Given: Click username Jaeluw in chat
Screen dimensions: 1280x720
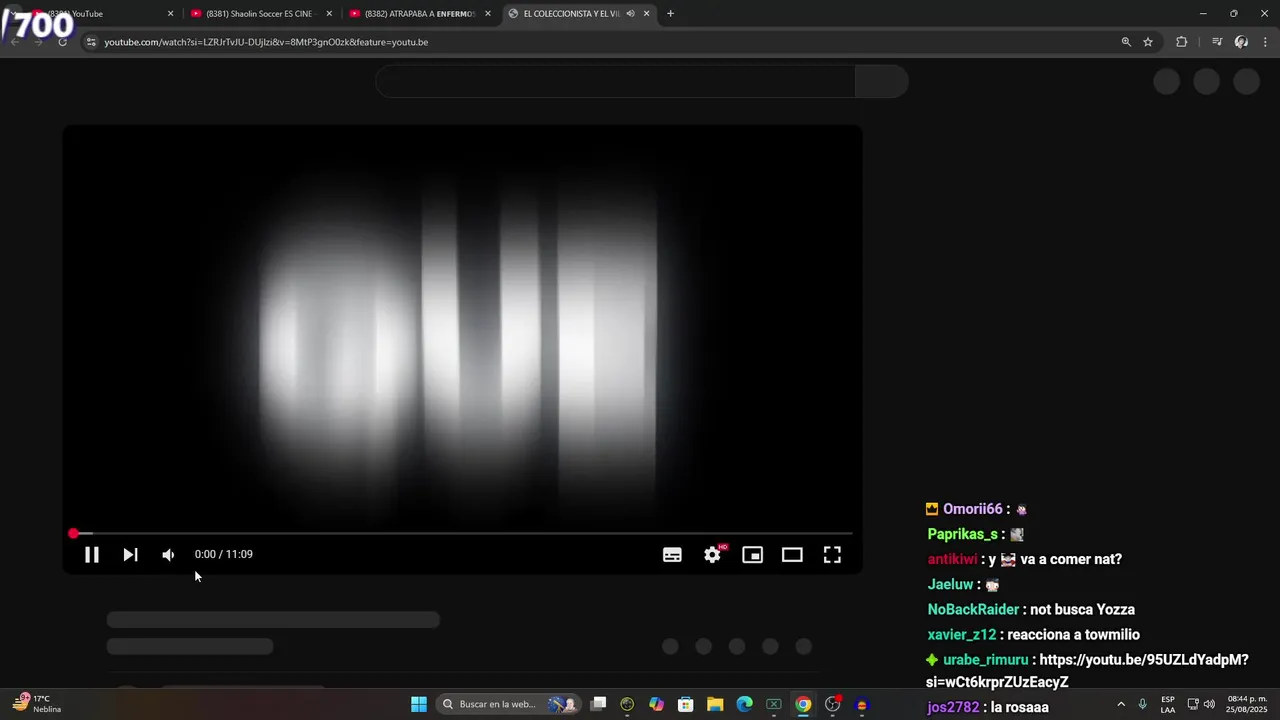Looking at the screenshot, I should (950, 584).
